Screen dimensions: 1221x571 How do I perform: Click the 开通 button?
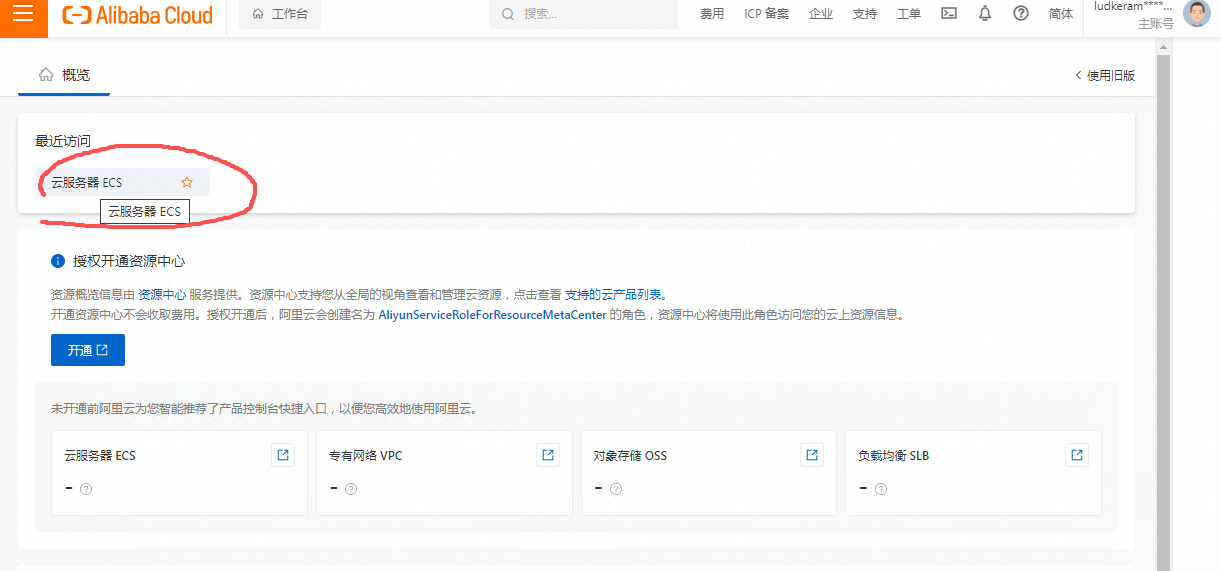[88, 350]
